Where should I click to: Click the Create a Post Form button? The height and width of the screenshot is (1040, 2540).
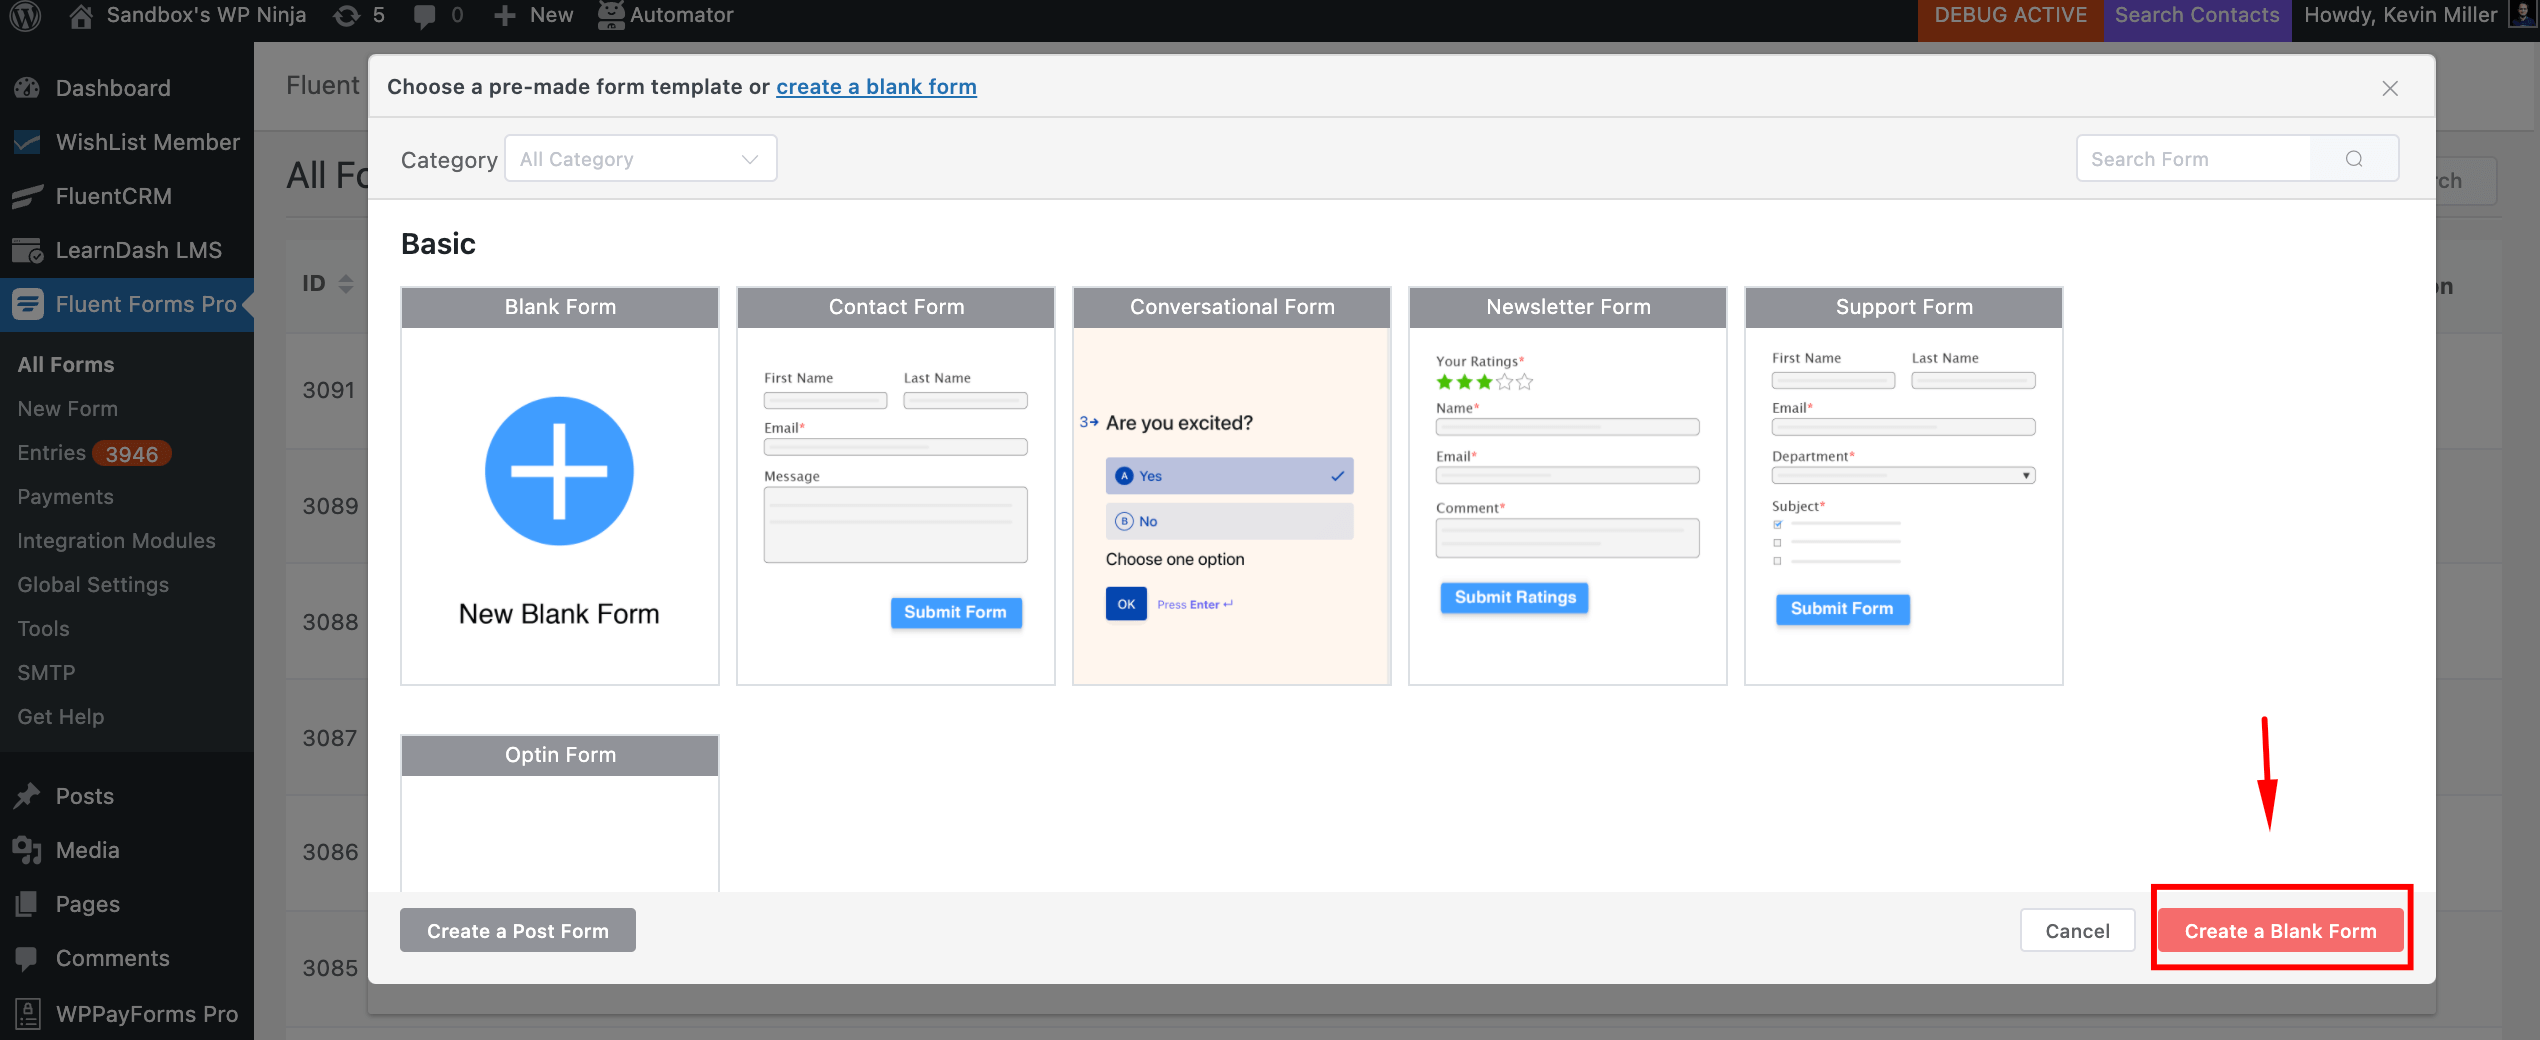(x=518, y=931)
